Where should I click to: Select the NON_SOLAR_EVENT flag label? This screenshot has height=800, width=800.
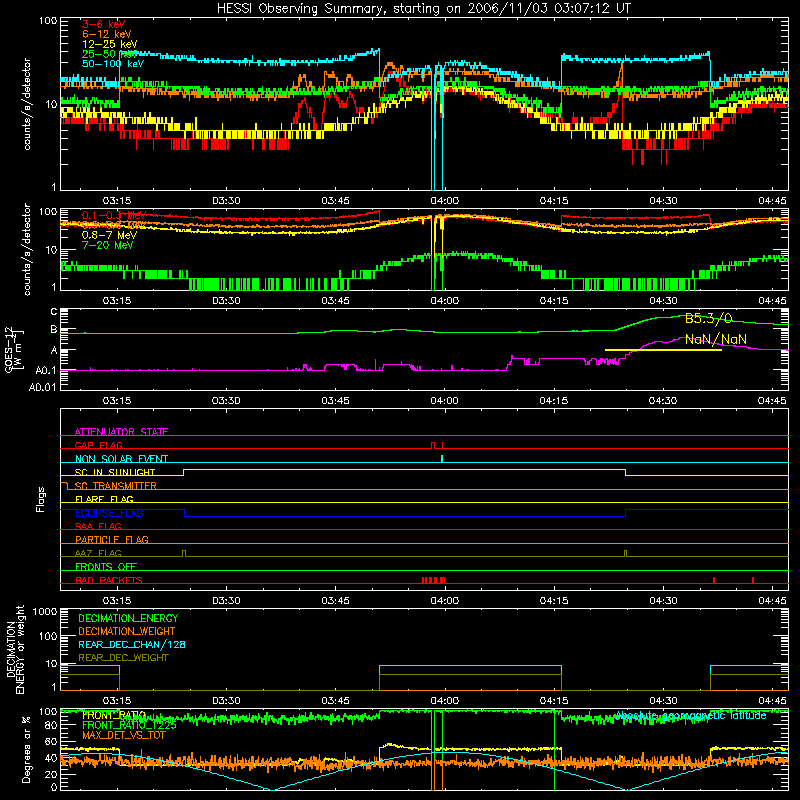coord(121,459)
